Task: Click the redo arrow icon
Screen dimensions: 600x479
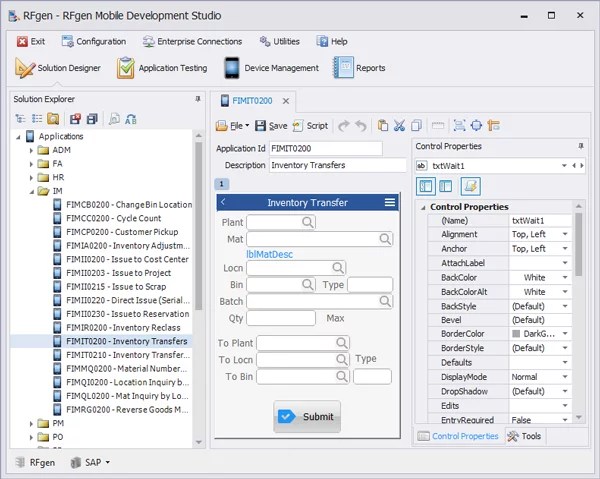Action: [344, 125]
